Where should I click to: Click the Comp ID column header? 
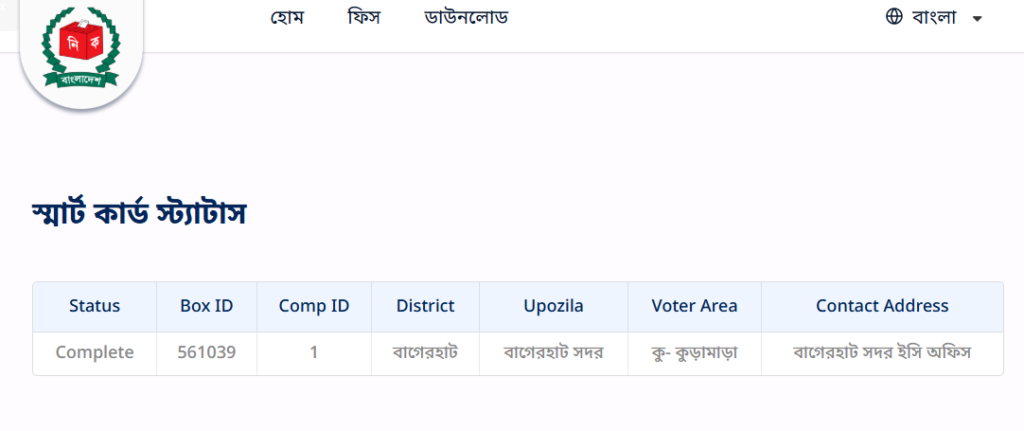[314, 306]
